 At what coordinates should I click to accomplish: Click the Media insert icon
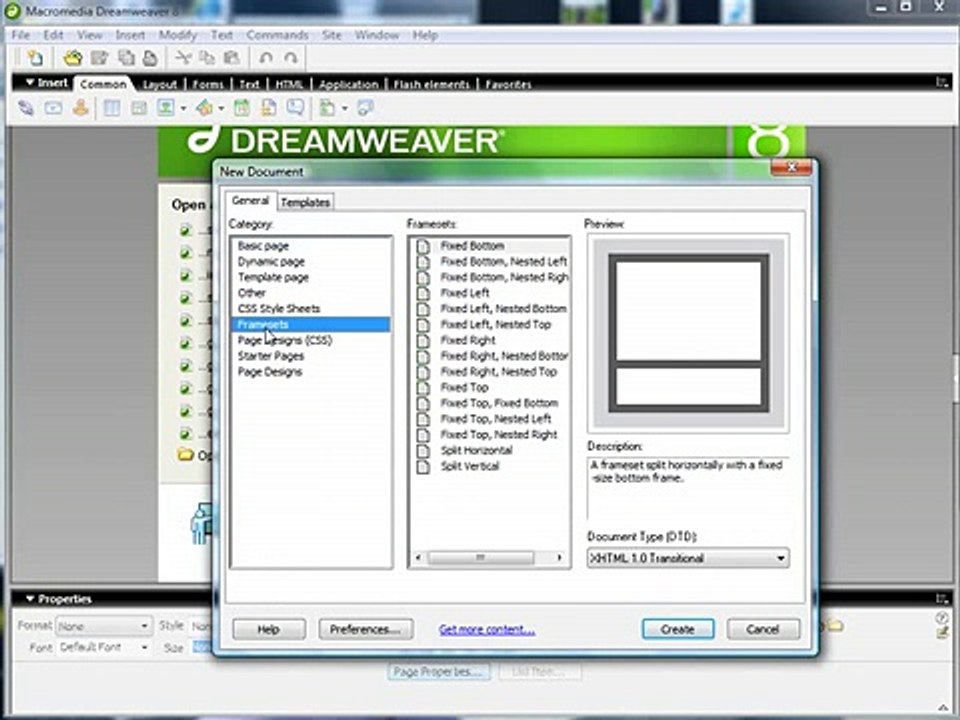tap(204, 108)
